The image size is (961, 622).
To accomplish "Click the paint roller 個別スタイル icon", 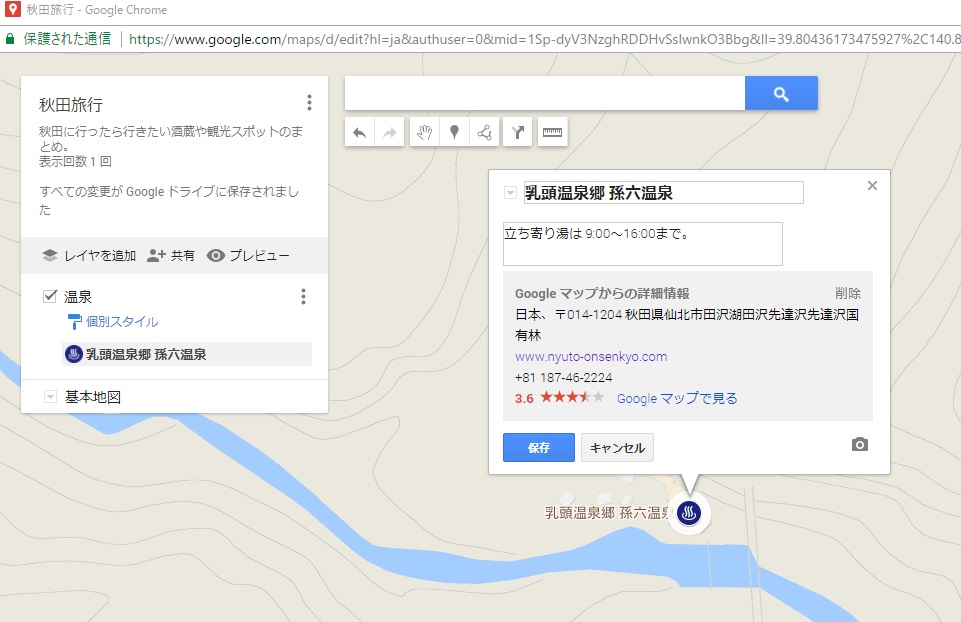I will coord(74,322).
